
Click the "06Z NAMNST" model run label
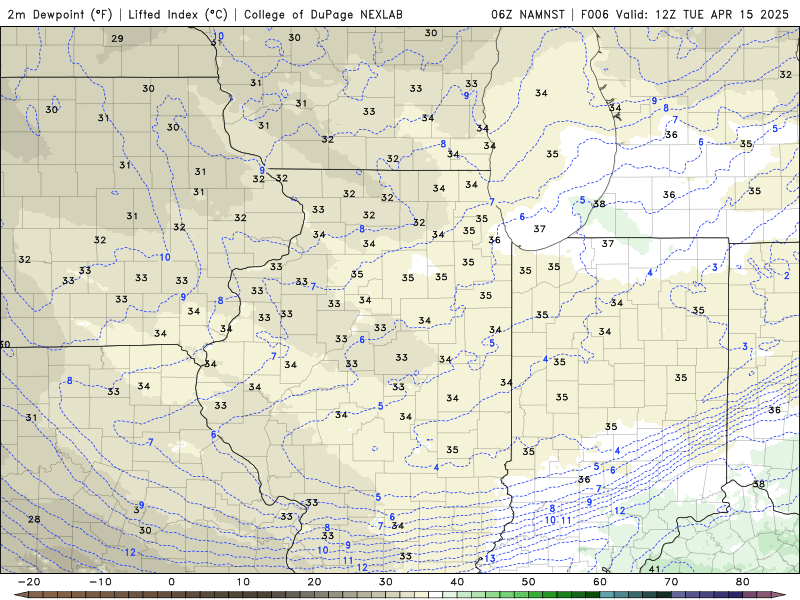pyautogui.click(x=528, y=14)
